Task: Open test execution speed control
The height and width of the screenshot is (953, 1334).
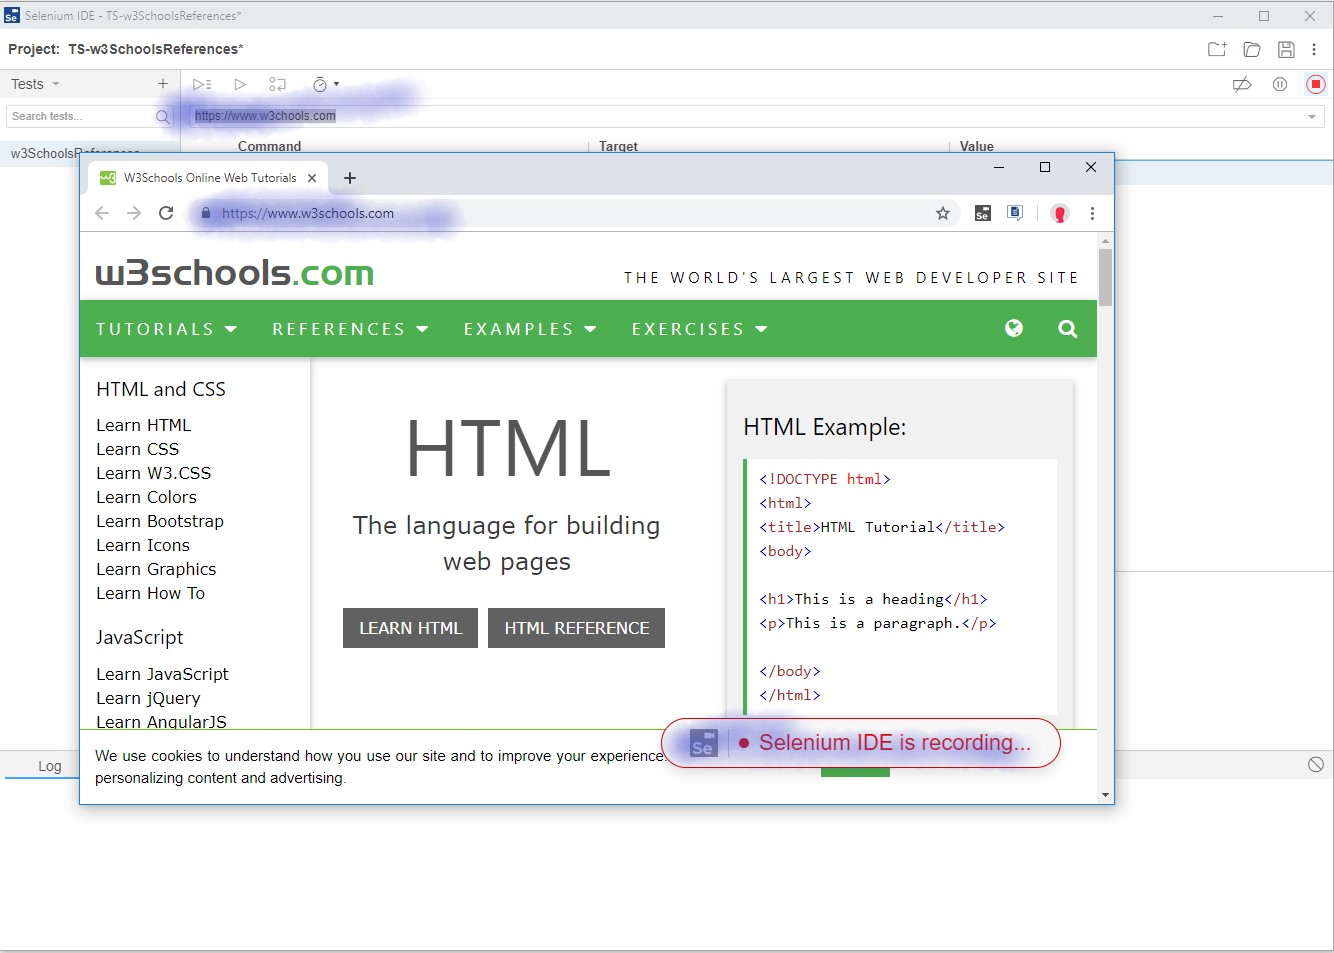Action: [326, 84]
